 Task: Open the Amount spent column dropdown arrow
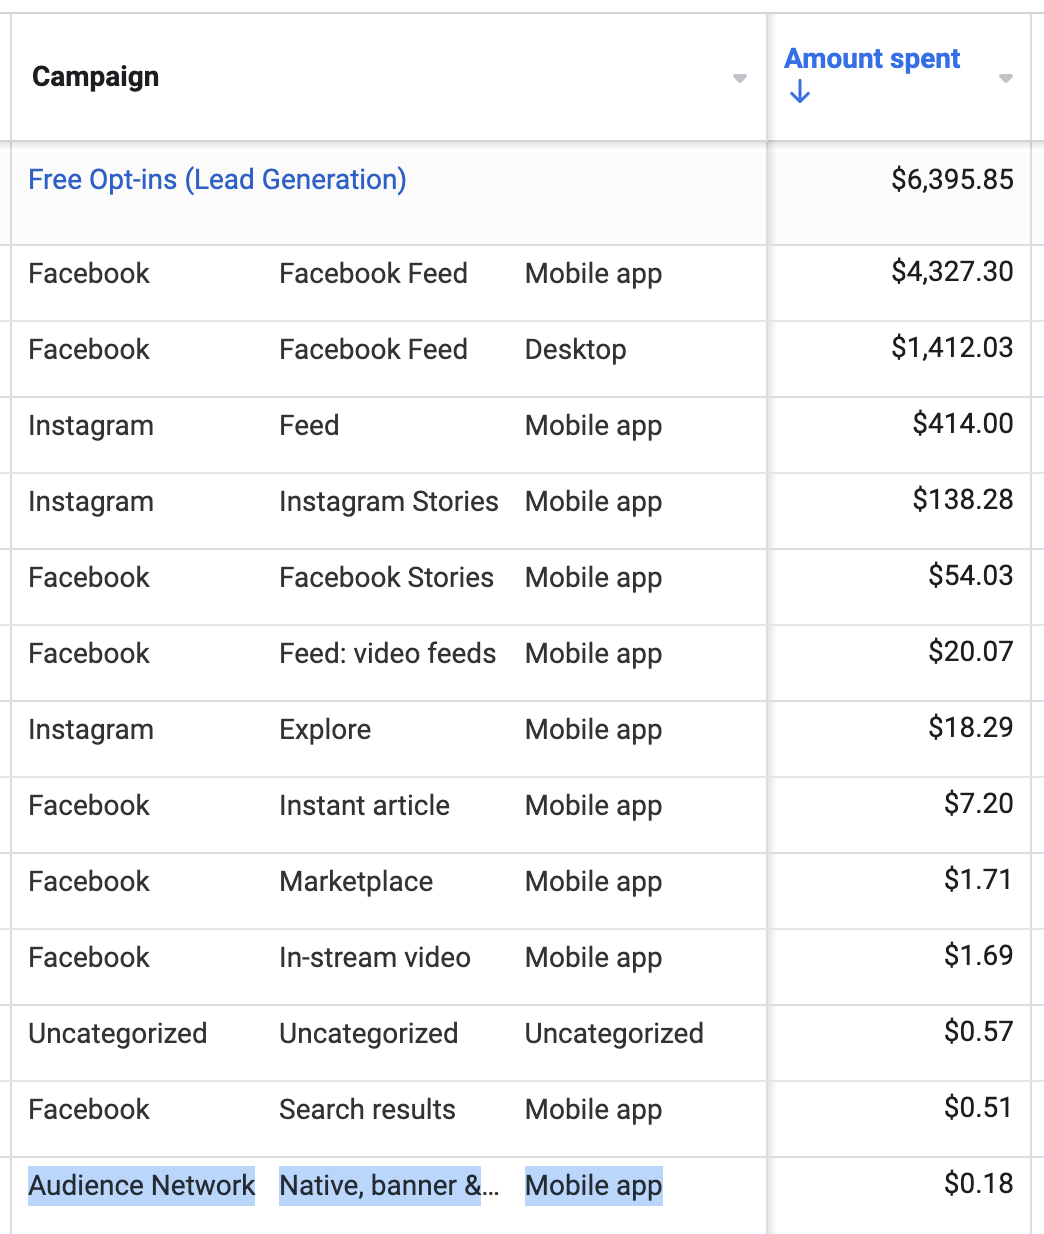click(1006, 78)
